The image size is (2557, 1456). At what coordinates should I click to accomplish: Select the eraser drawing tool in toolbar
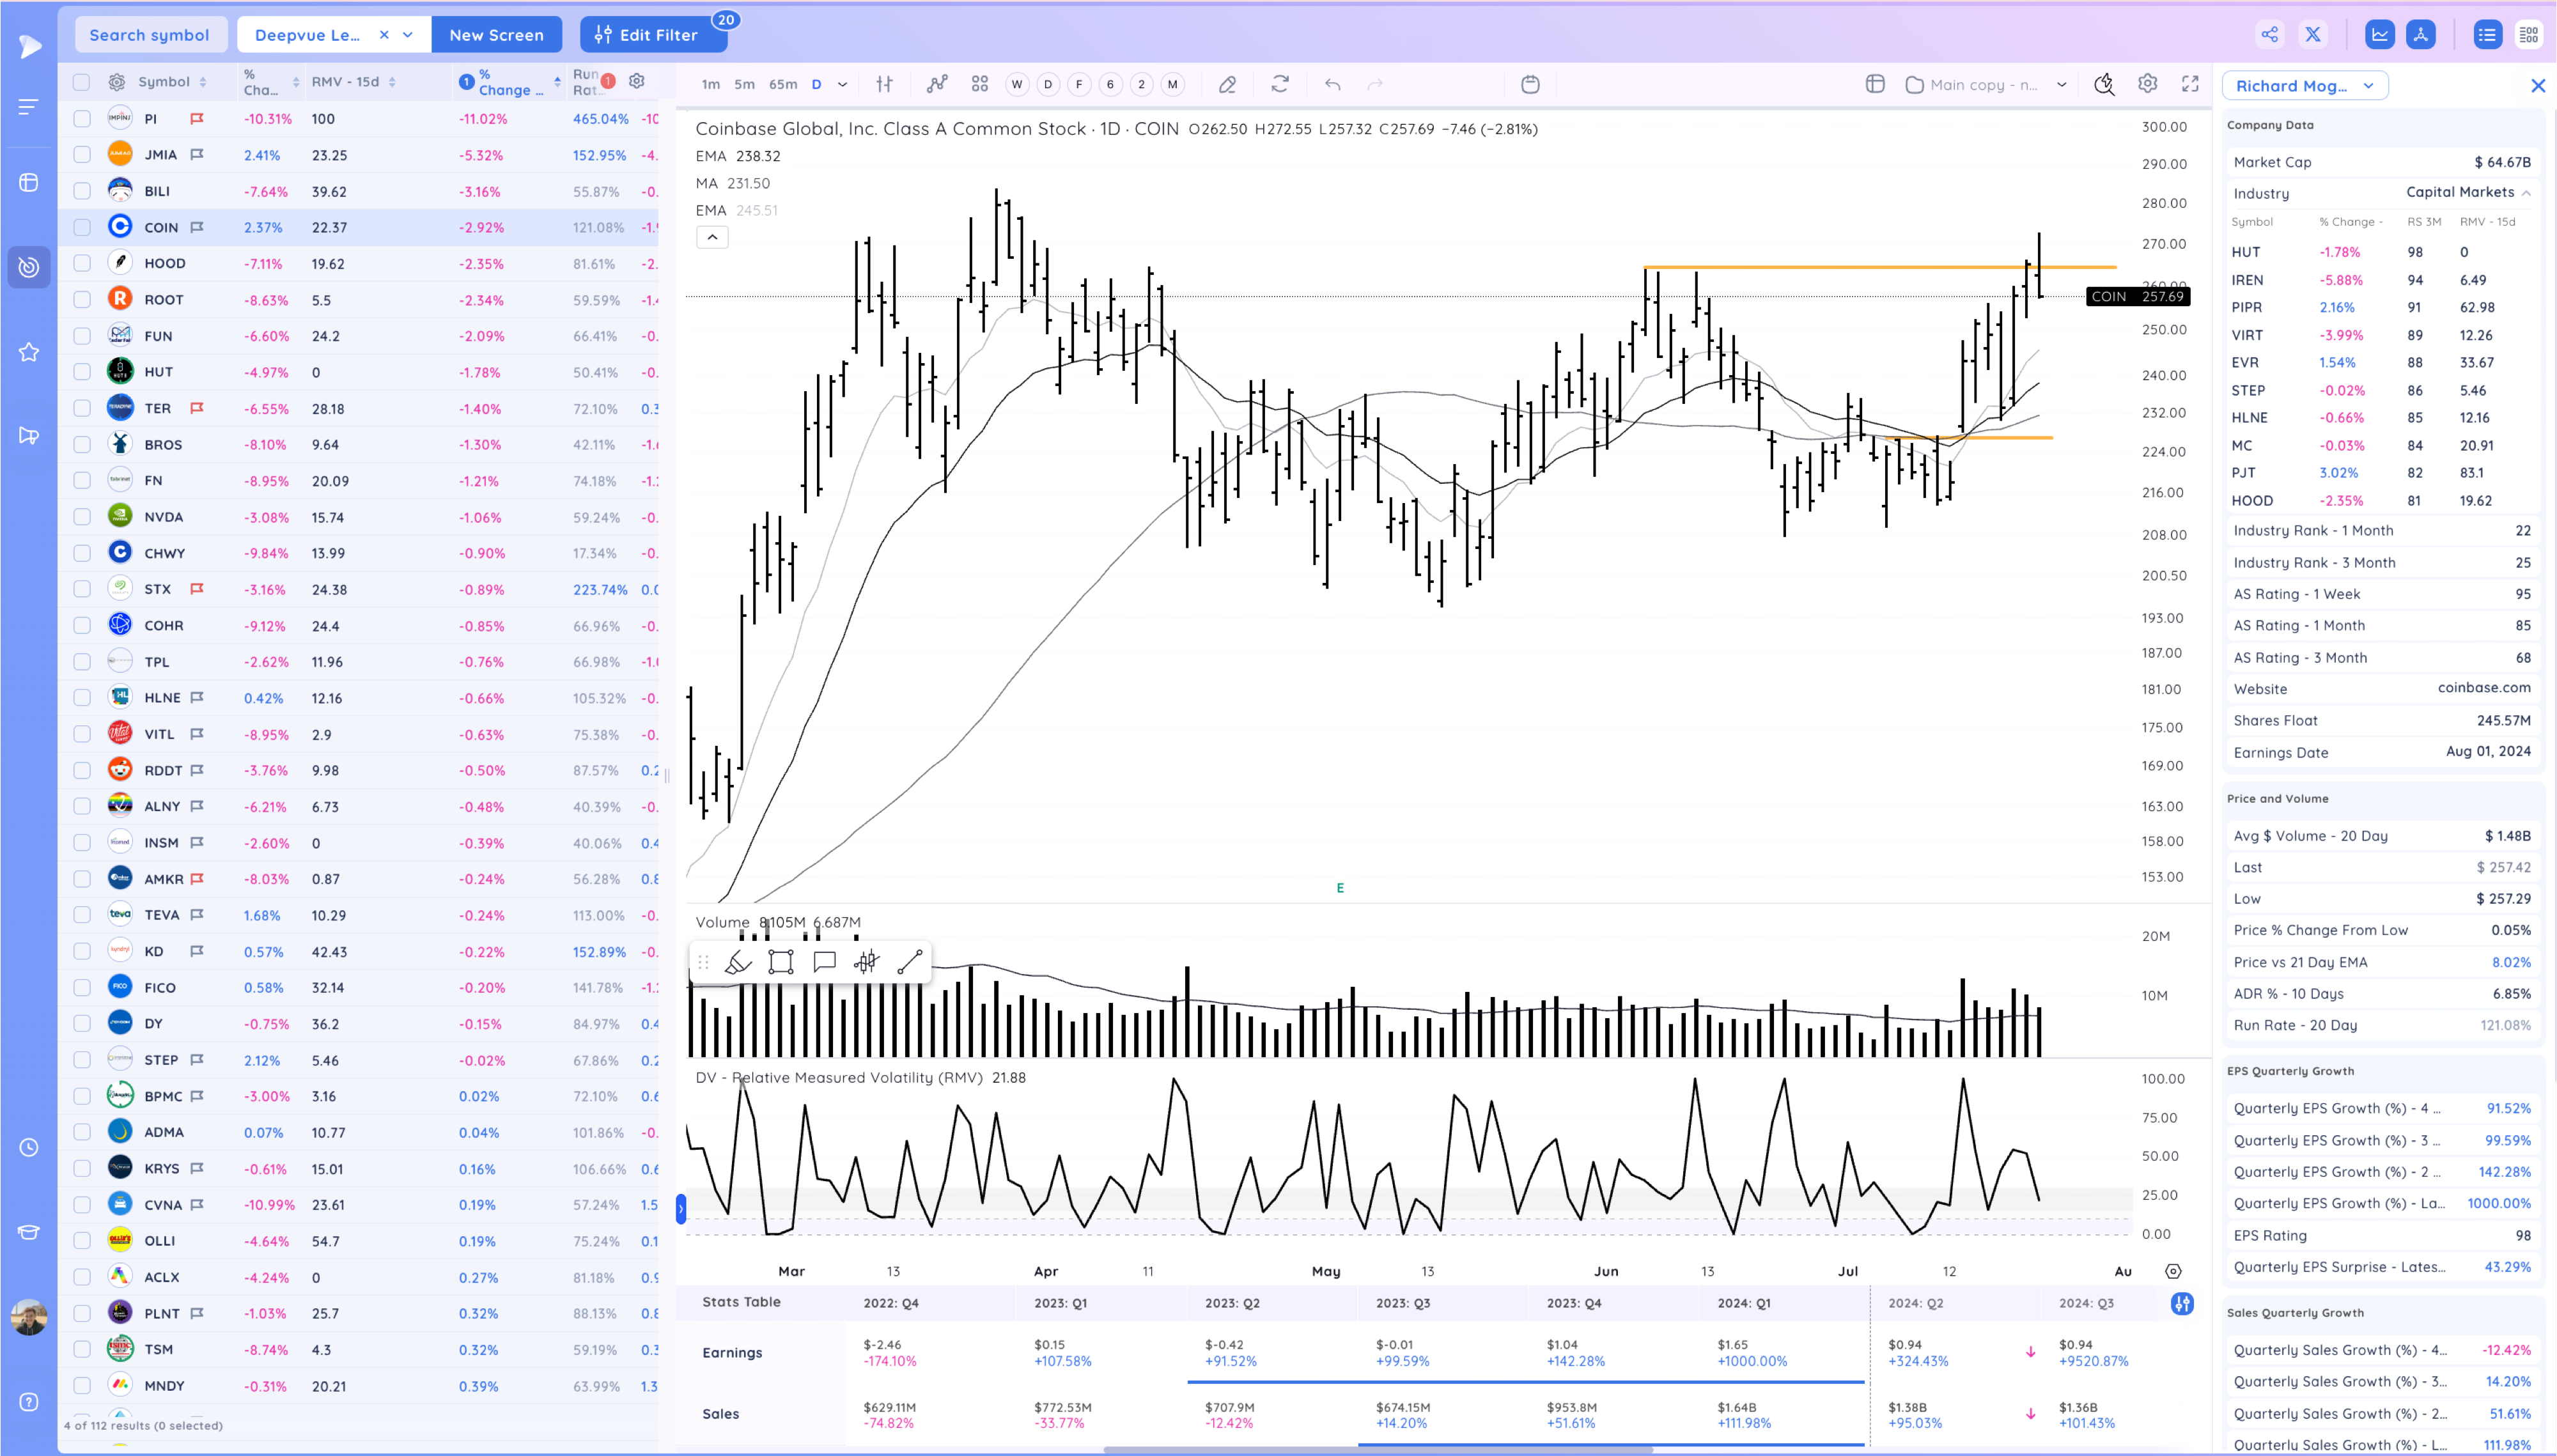pos(1227,84)
